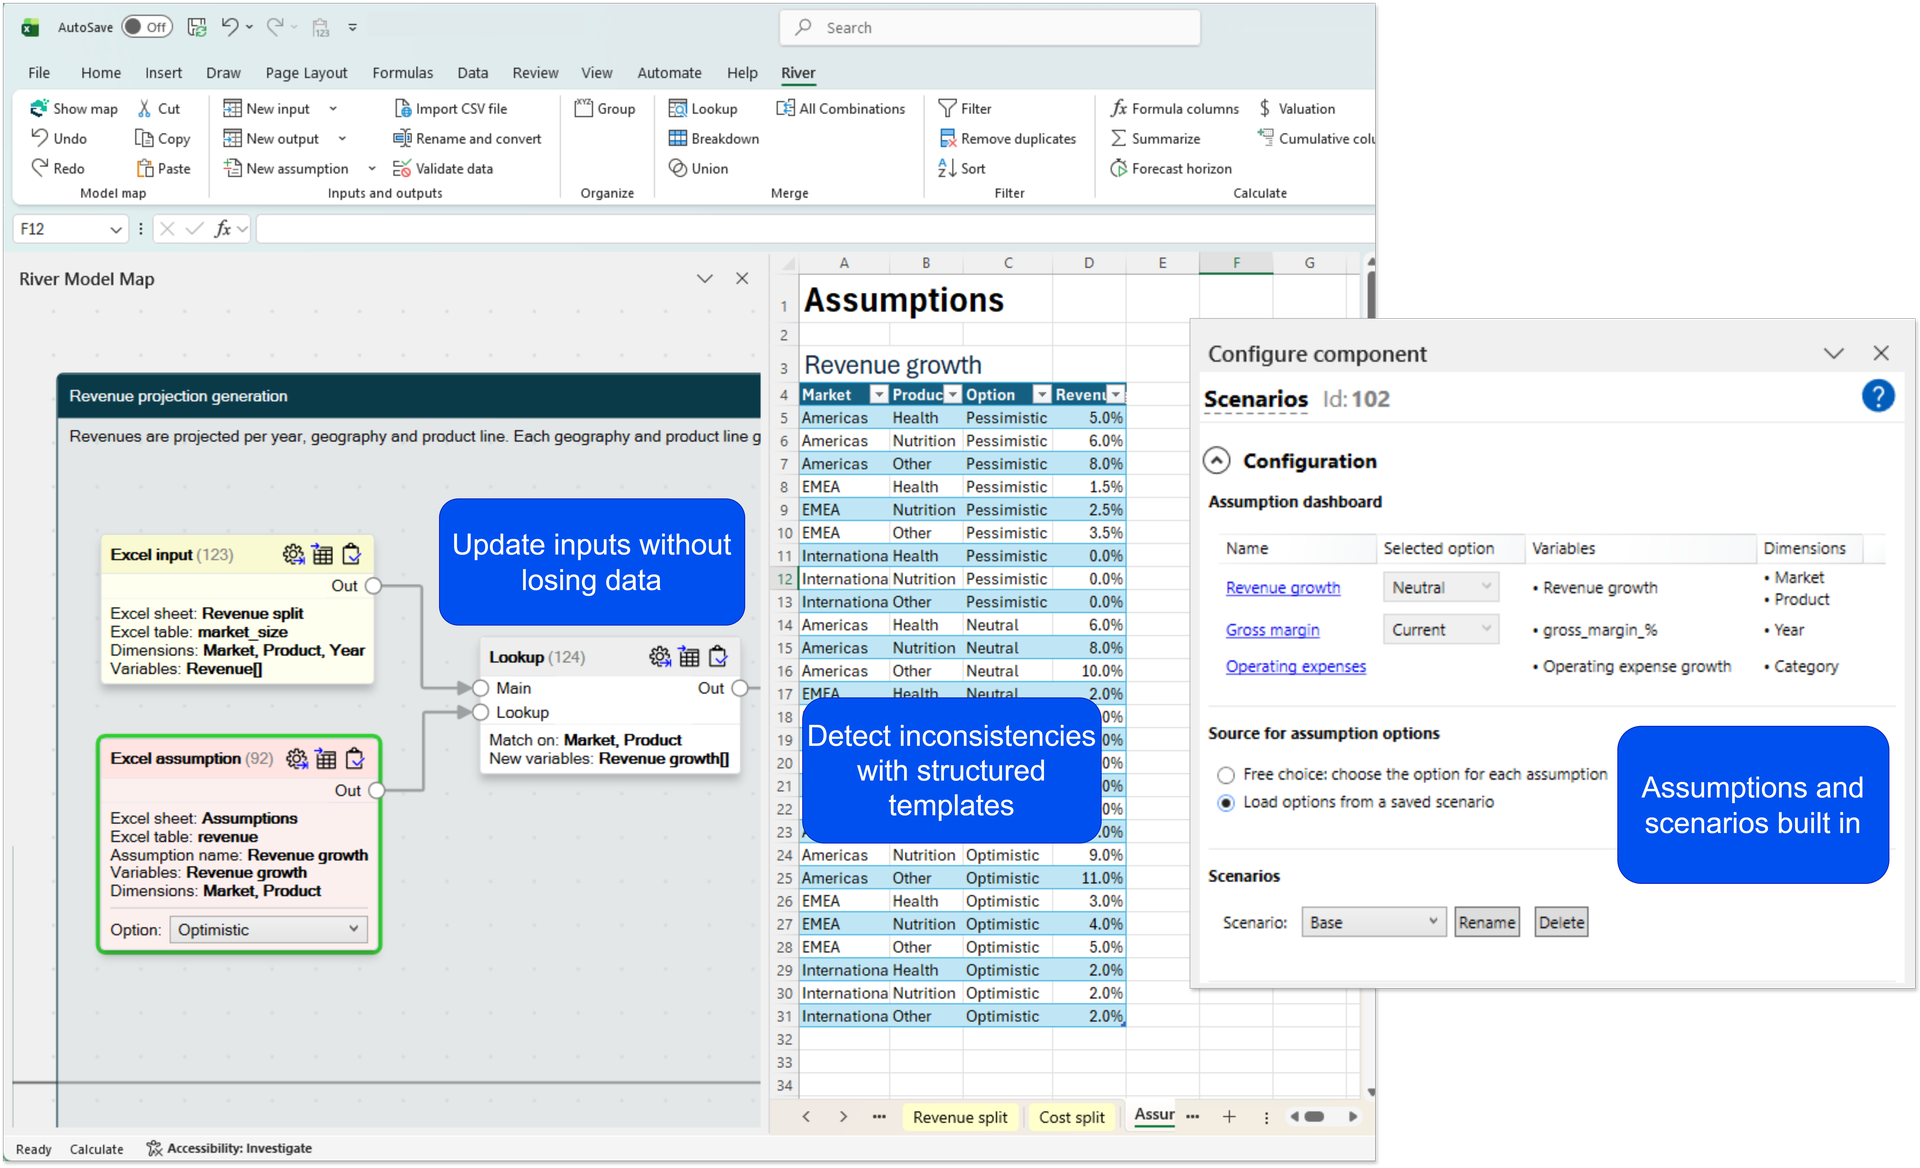Open settings gear on Lookup node
Viewport: 1920px width, 1168px height.
pos(659,657)
